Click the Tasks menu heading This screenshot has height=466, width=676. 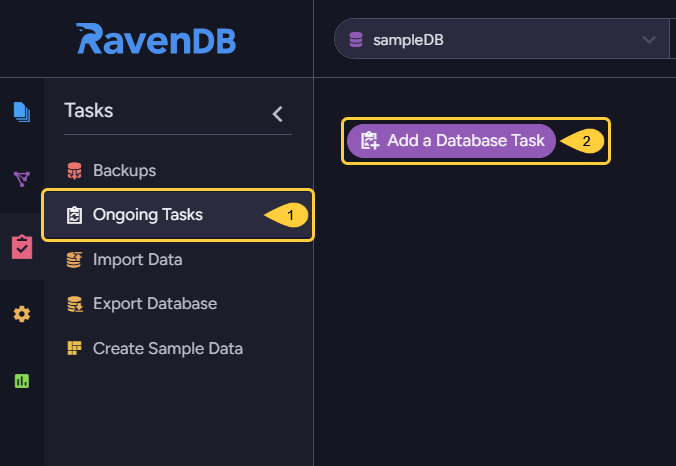coord(89,111)
